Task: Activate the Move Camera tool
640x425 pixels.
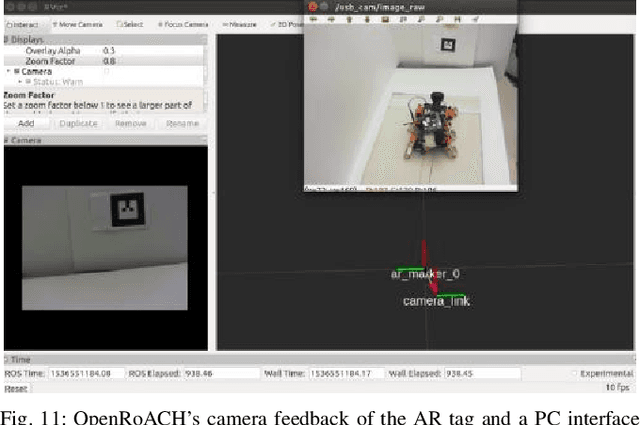Action: point(78,24)
